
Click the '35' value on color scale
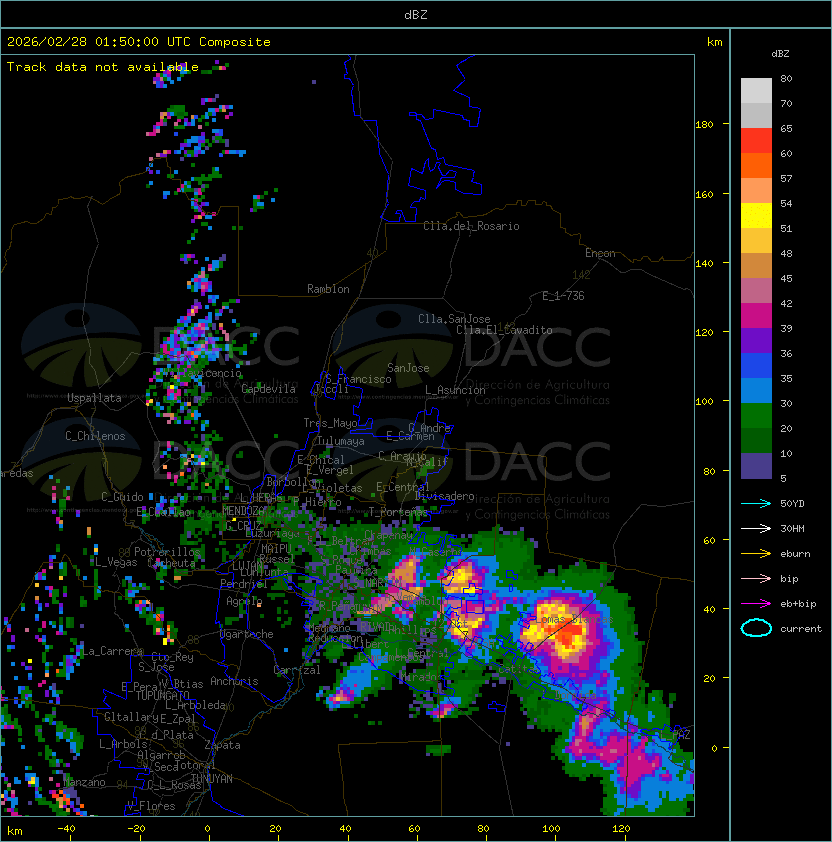(786, 379)
